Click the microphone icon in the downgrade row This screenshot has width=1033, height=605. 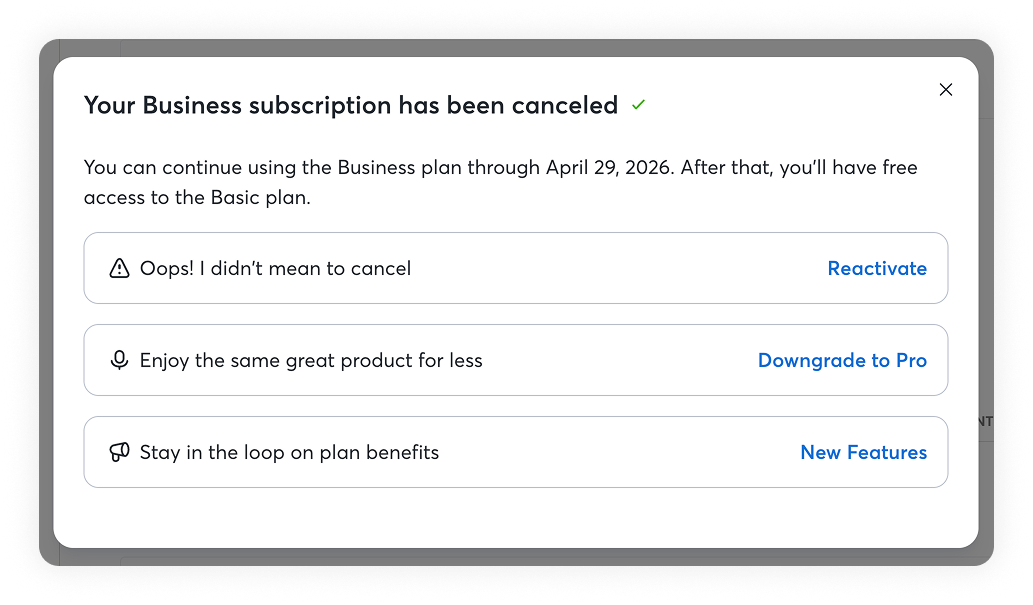[x=119, y=360]
